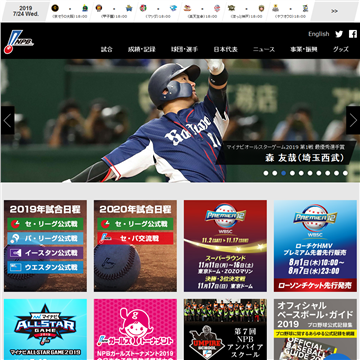This screenshot has width=360, height=360.
Task: Expand the scoreboard with >> arrow
Action: pyautogui.click(x=334, y=11)
